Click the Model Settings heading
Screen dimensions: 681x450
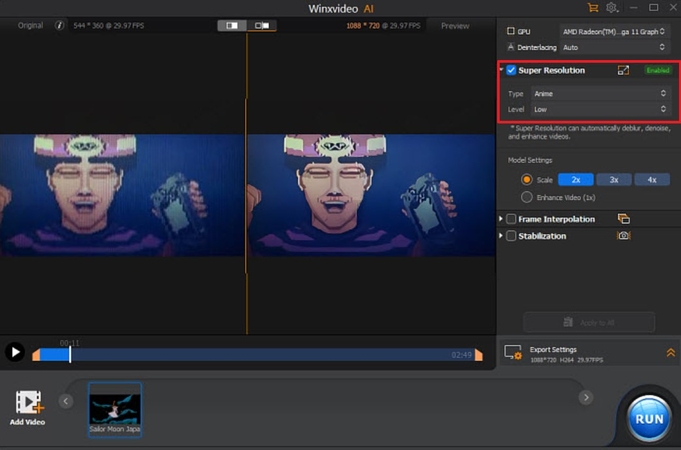click(x=530, y=160)
